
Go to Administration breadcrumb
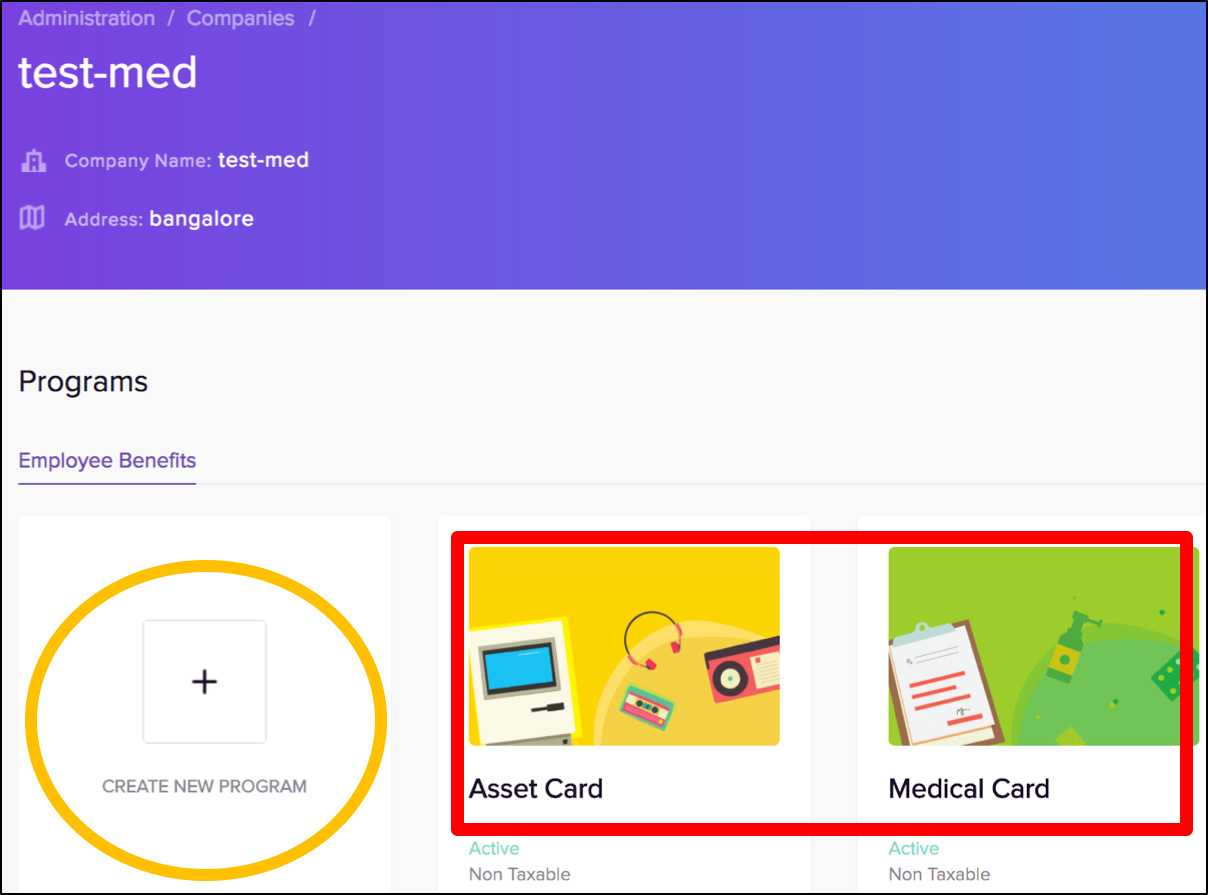pyautogui.click(x=87, y=19)
